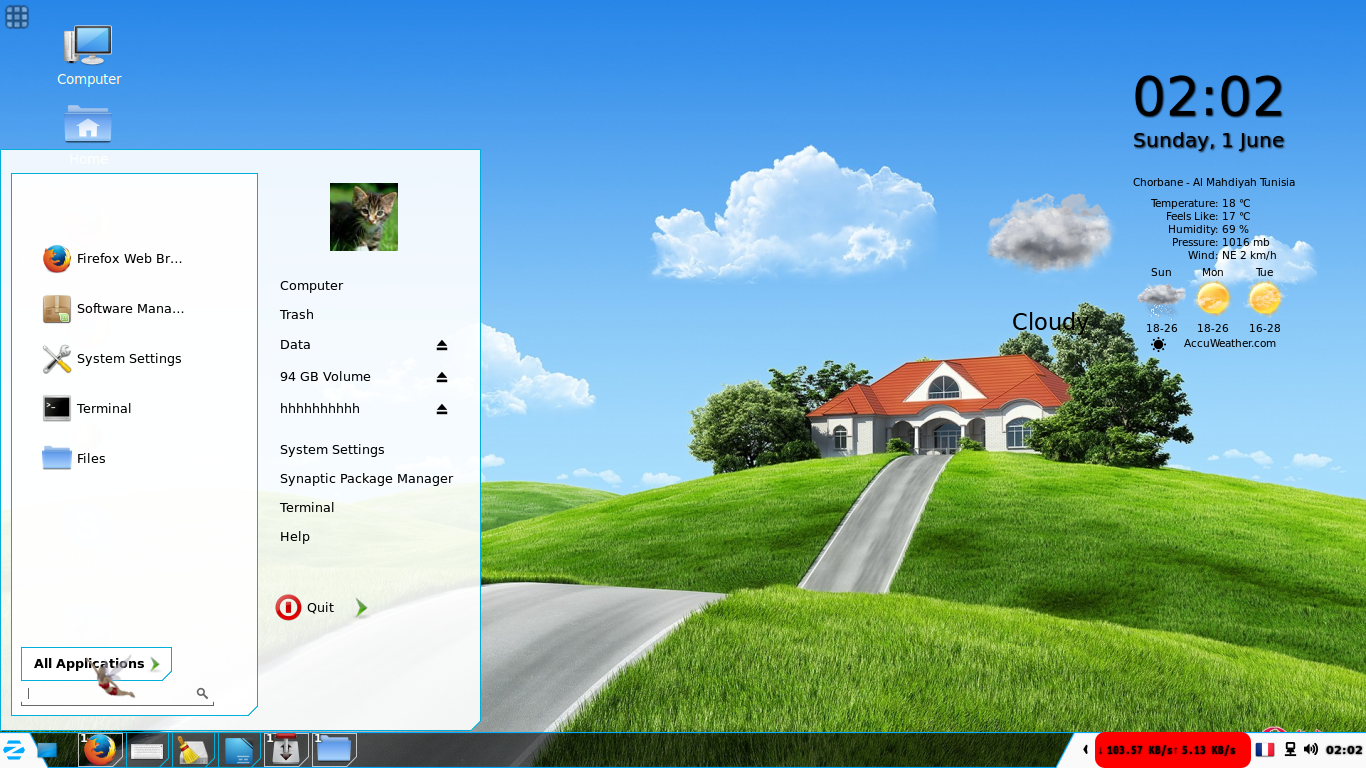Show All Applications
1366x768 pixels.
[96, 664]
